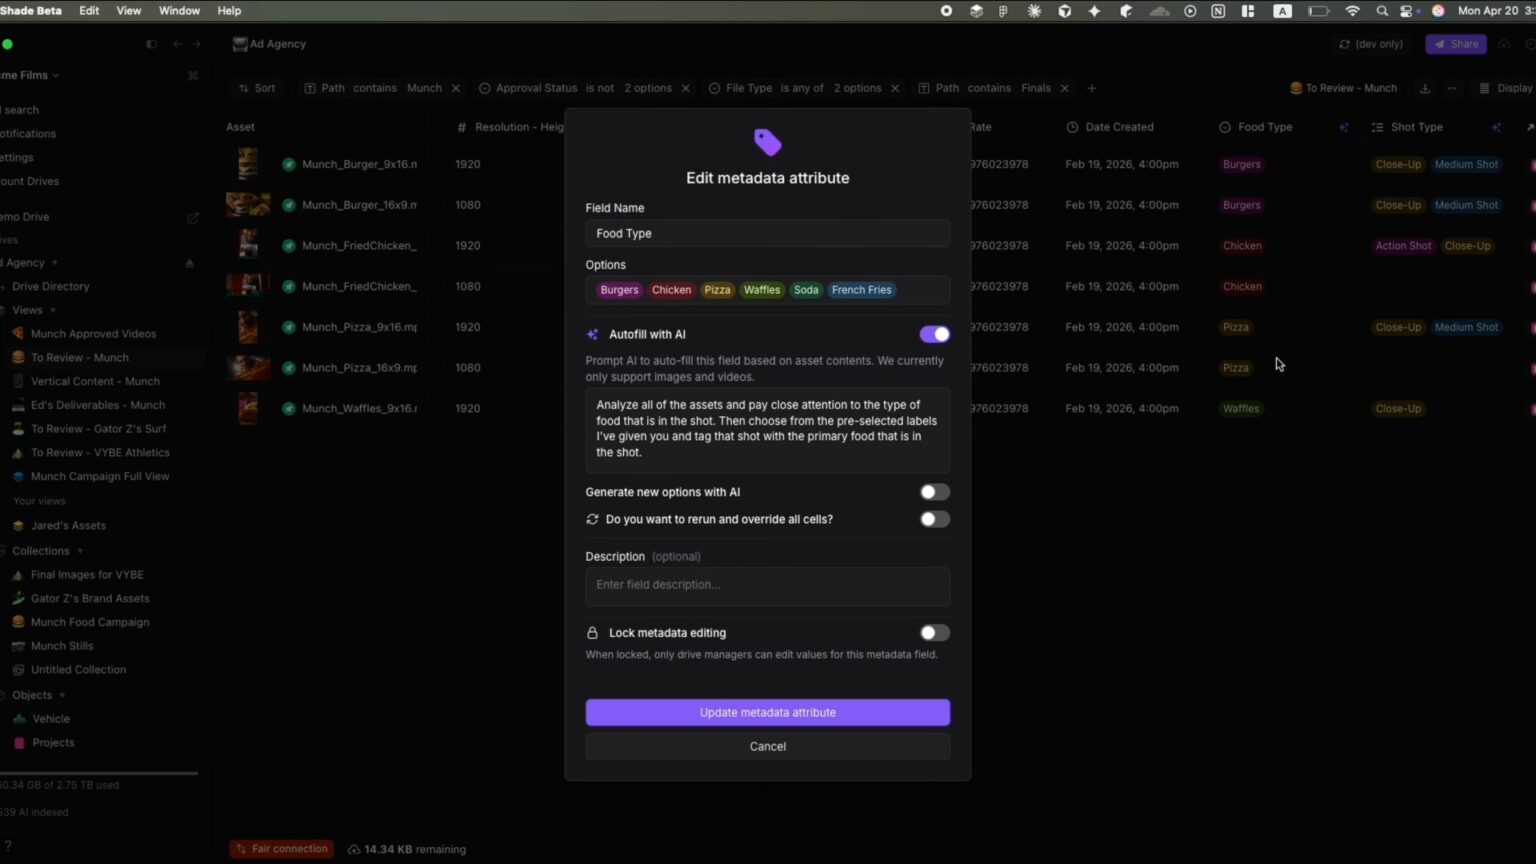Open the Display settings
The width and height of the screenshot is (1536, 864).
1506,88
